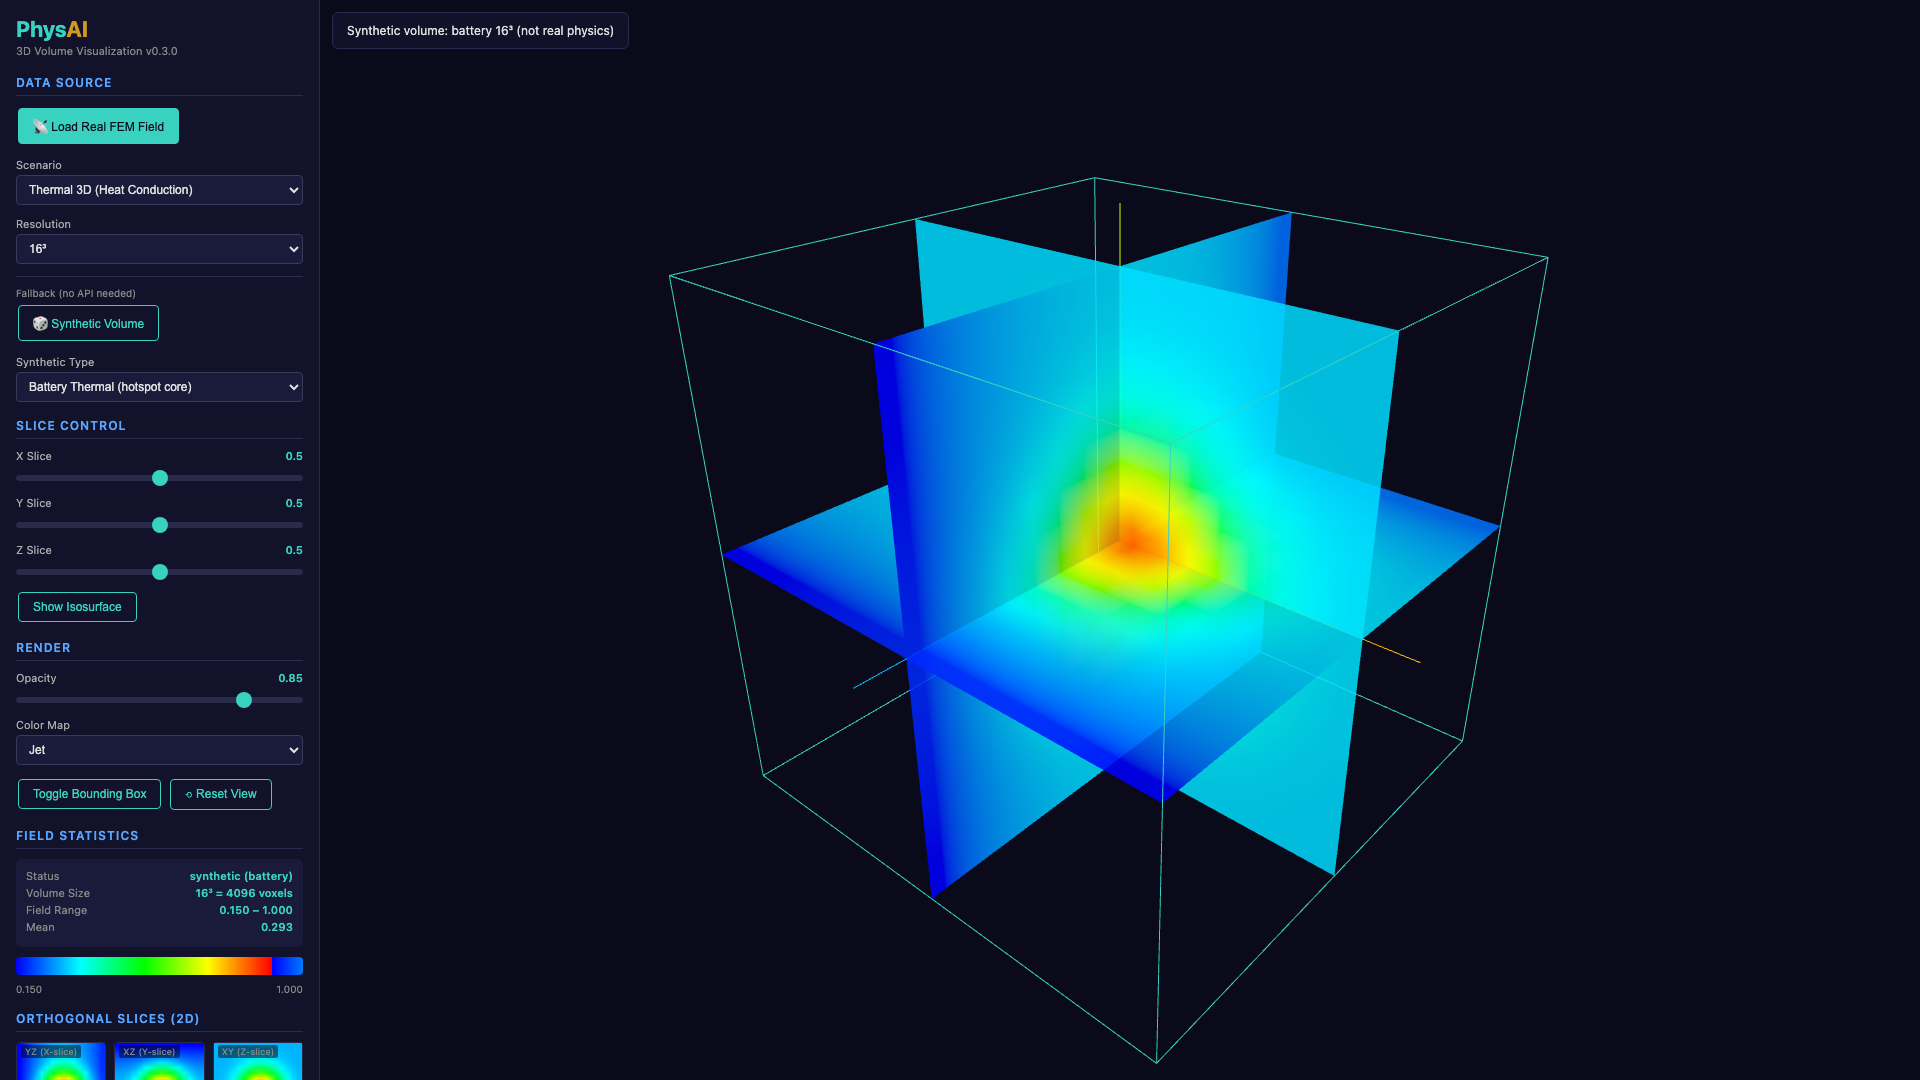The image size is (1920, 1080).
Task: Click the Jet color scale bar
Action: pyautogui.click(x=159, y=966)
